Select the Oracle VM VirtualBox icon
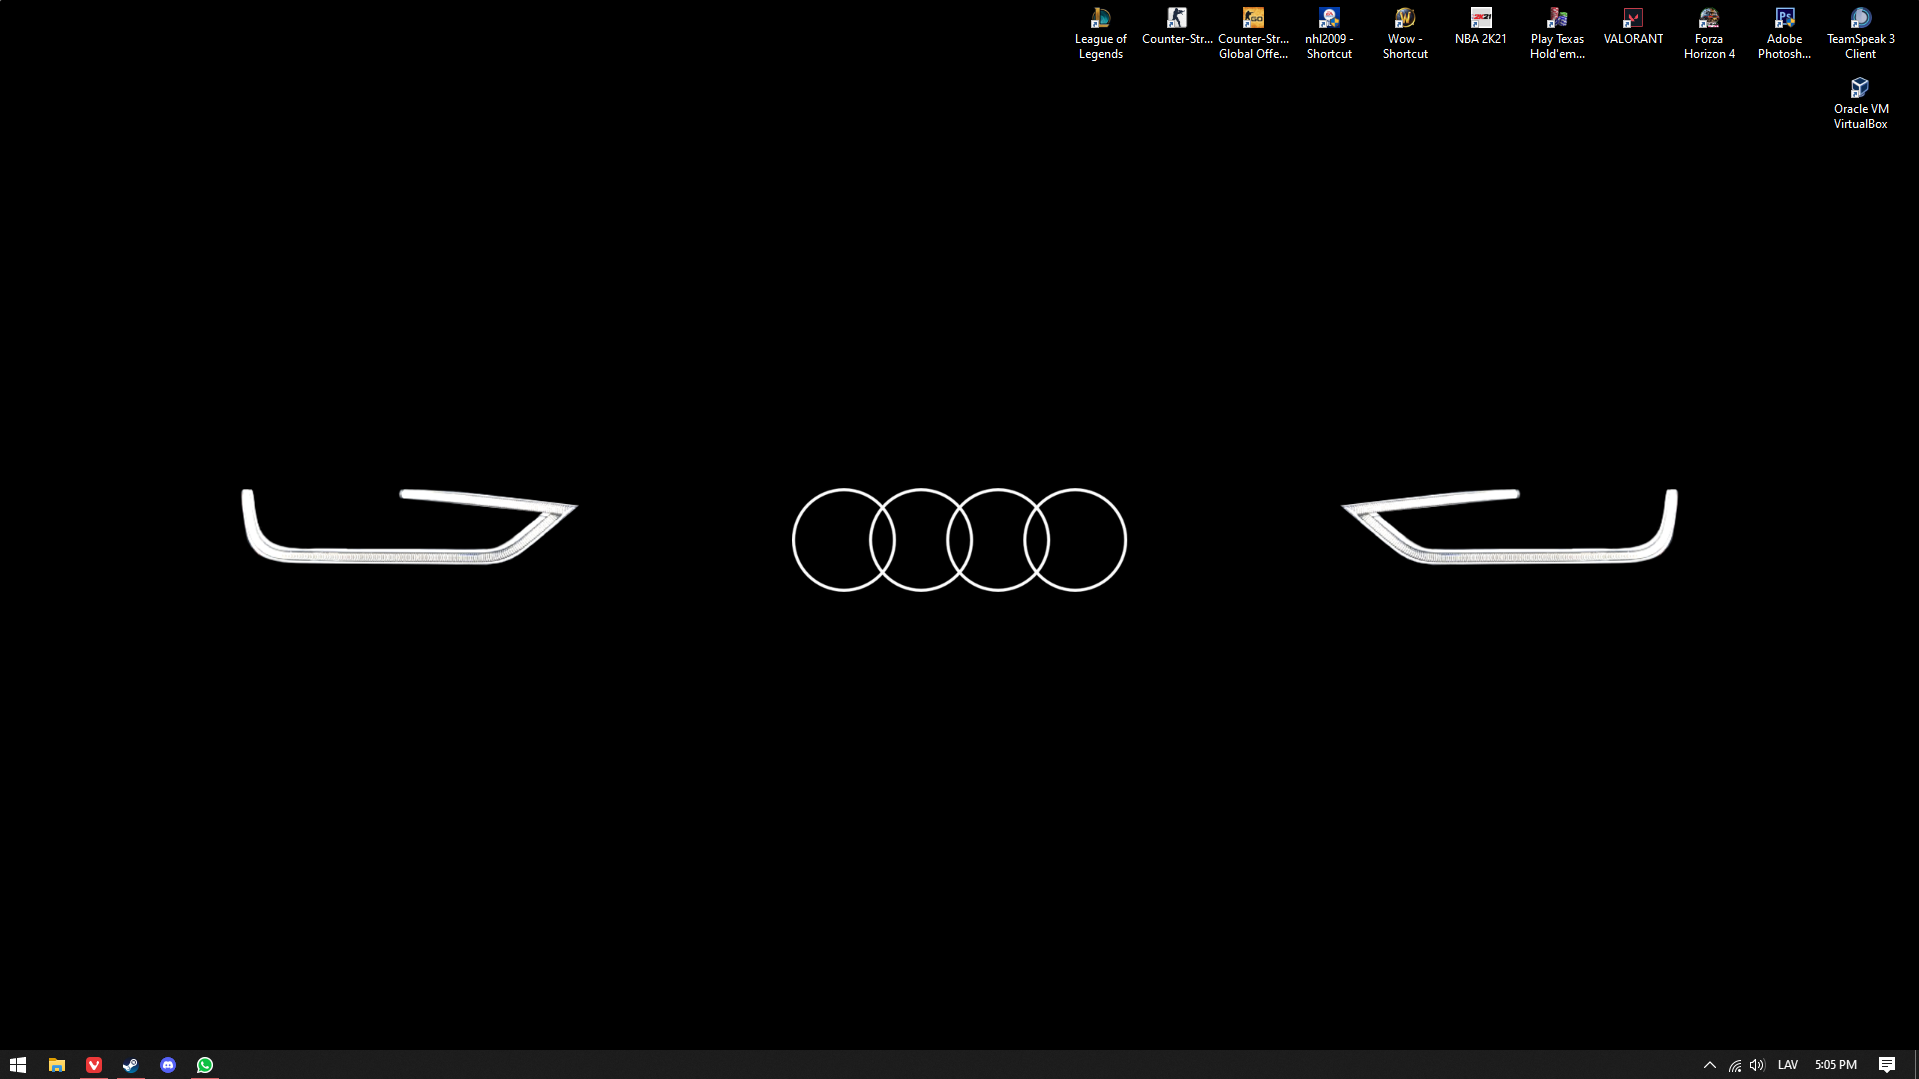1919x1079 pixels. click(x=1860, y=103)
